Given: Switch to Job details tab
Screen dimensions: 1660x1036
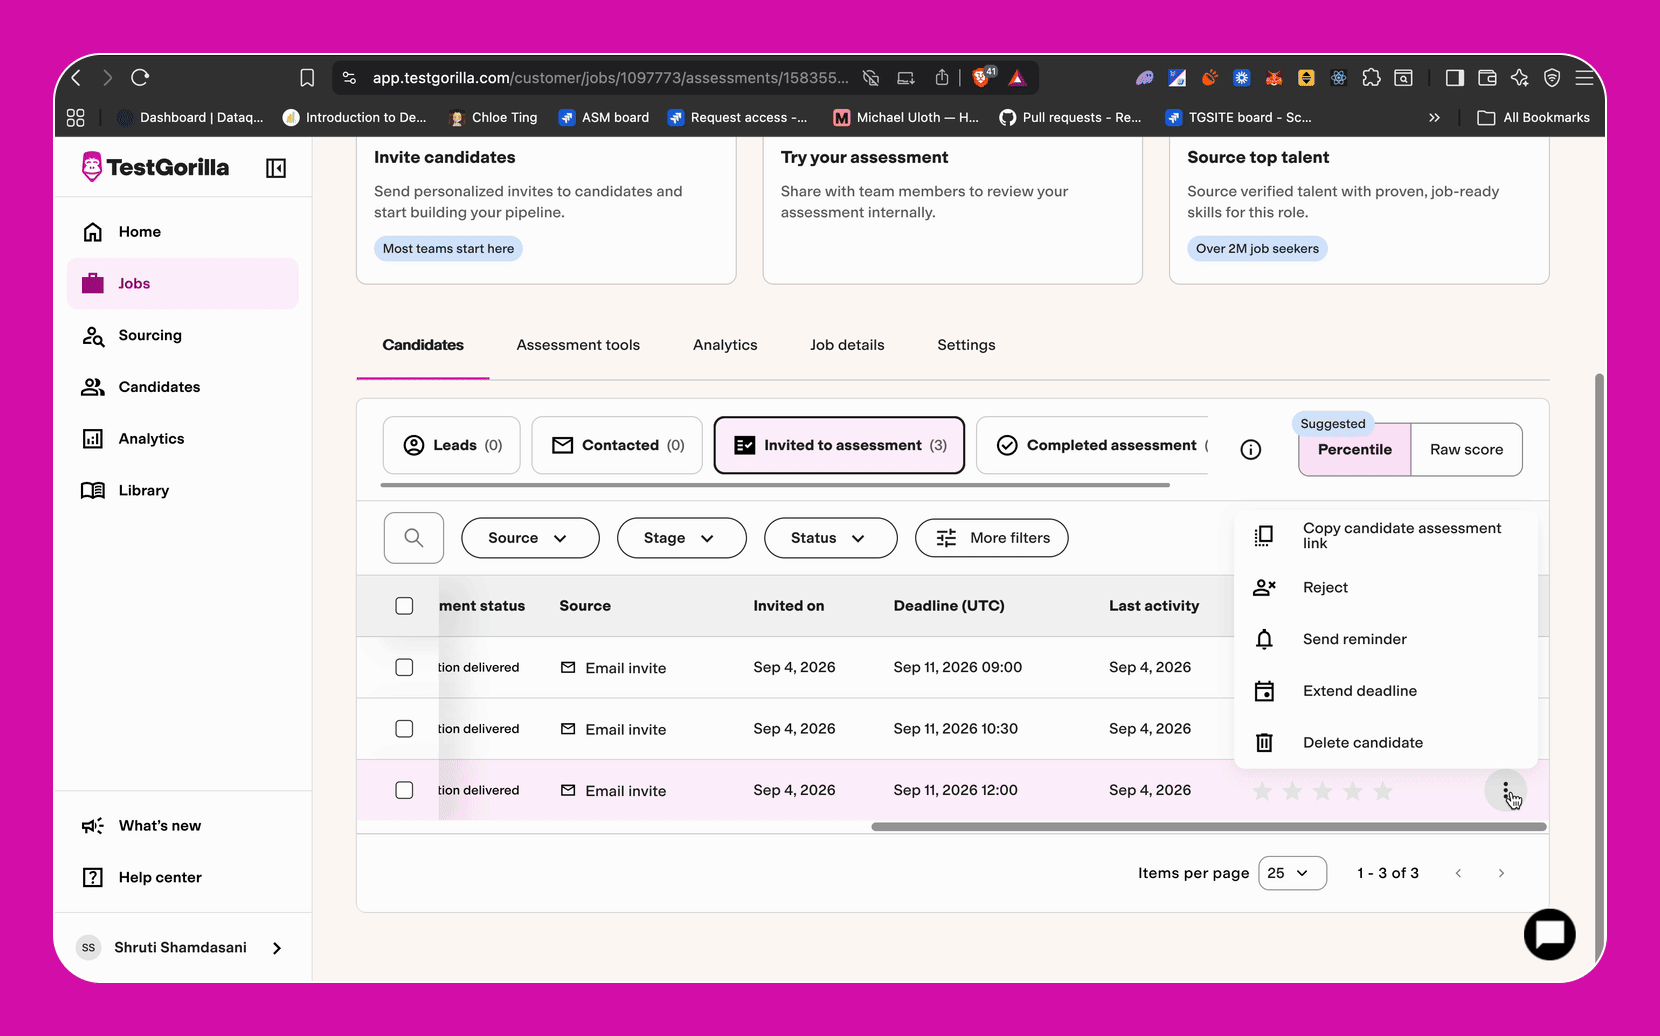Looking at the screenshot, I should (x=847, y=345).
